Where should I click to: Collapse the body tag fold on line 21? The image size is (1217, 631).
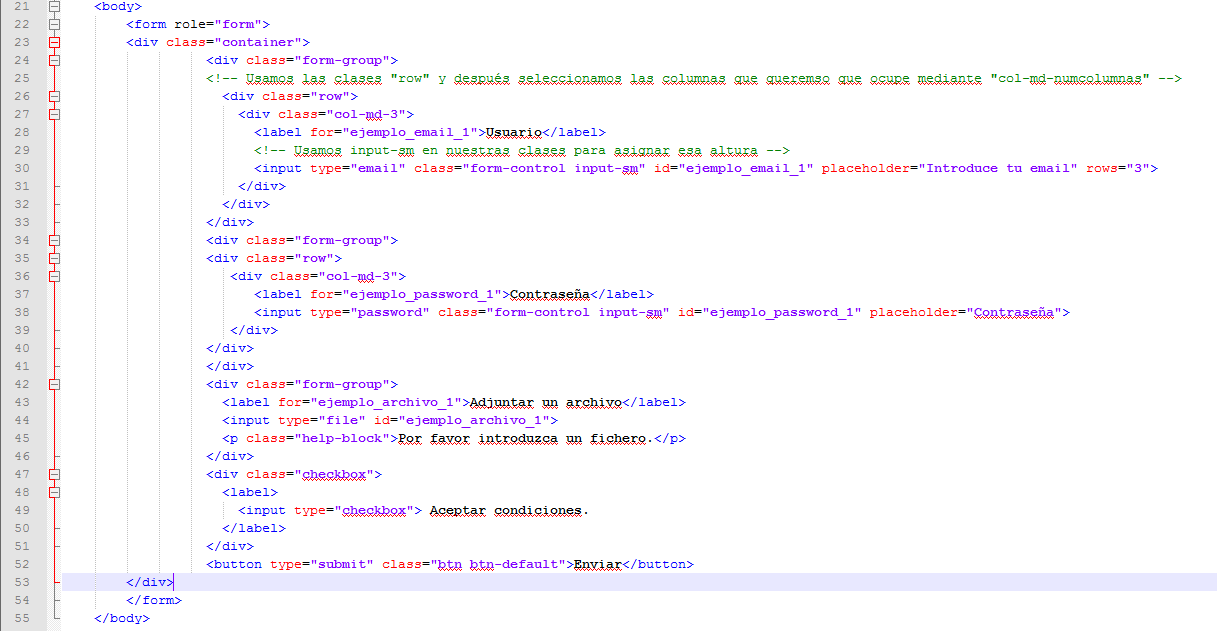(x=54, y=7)
